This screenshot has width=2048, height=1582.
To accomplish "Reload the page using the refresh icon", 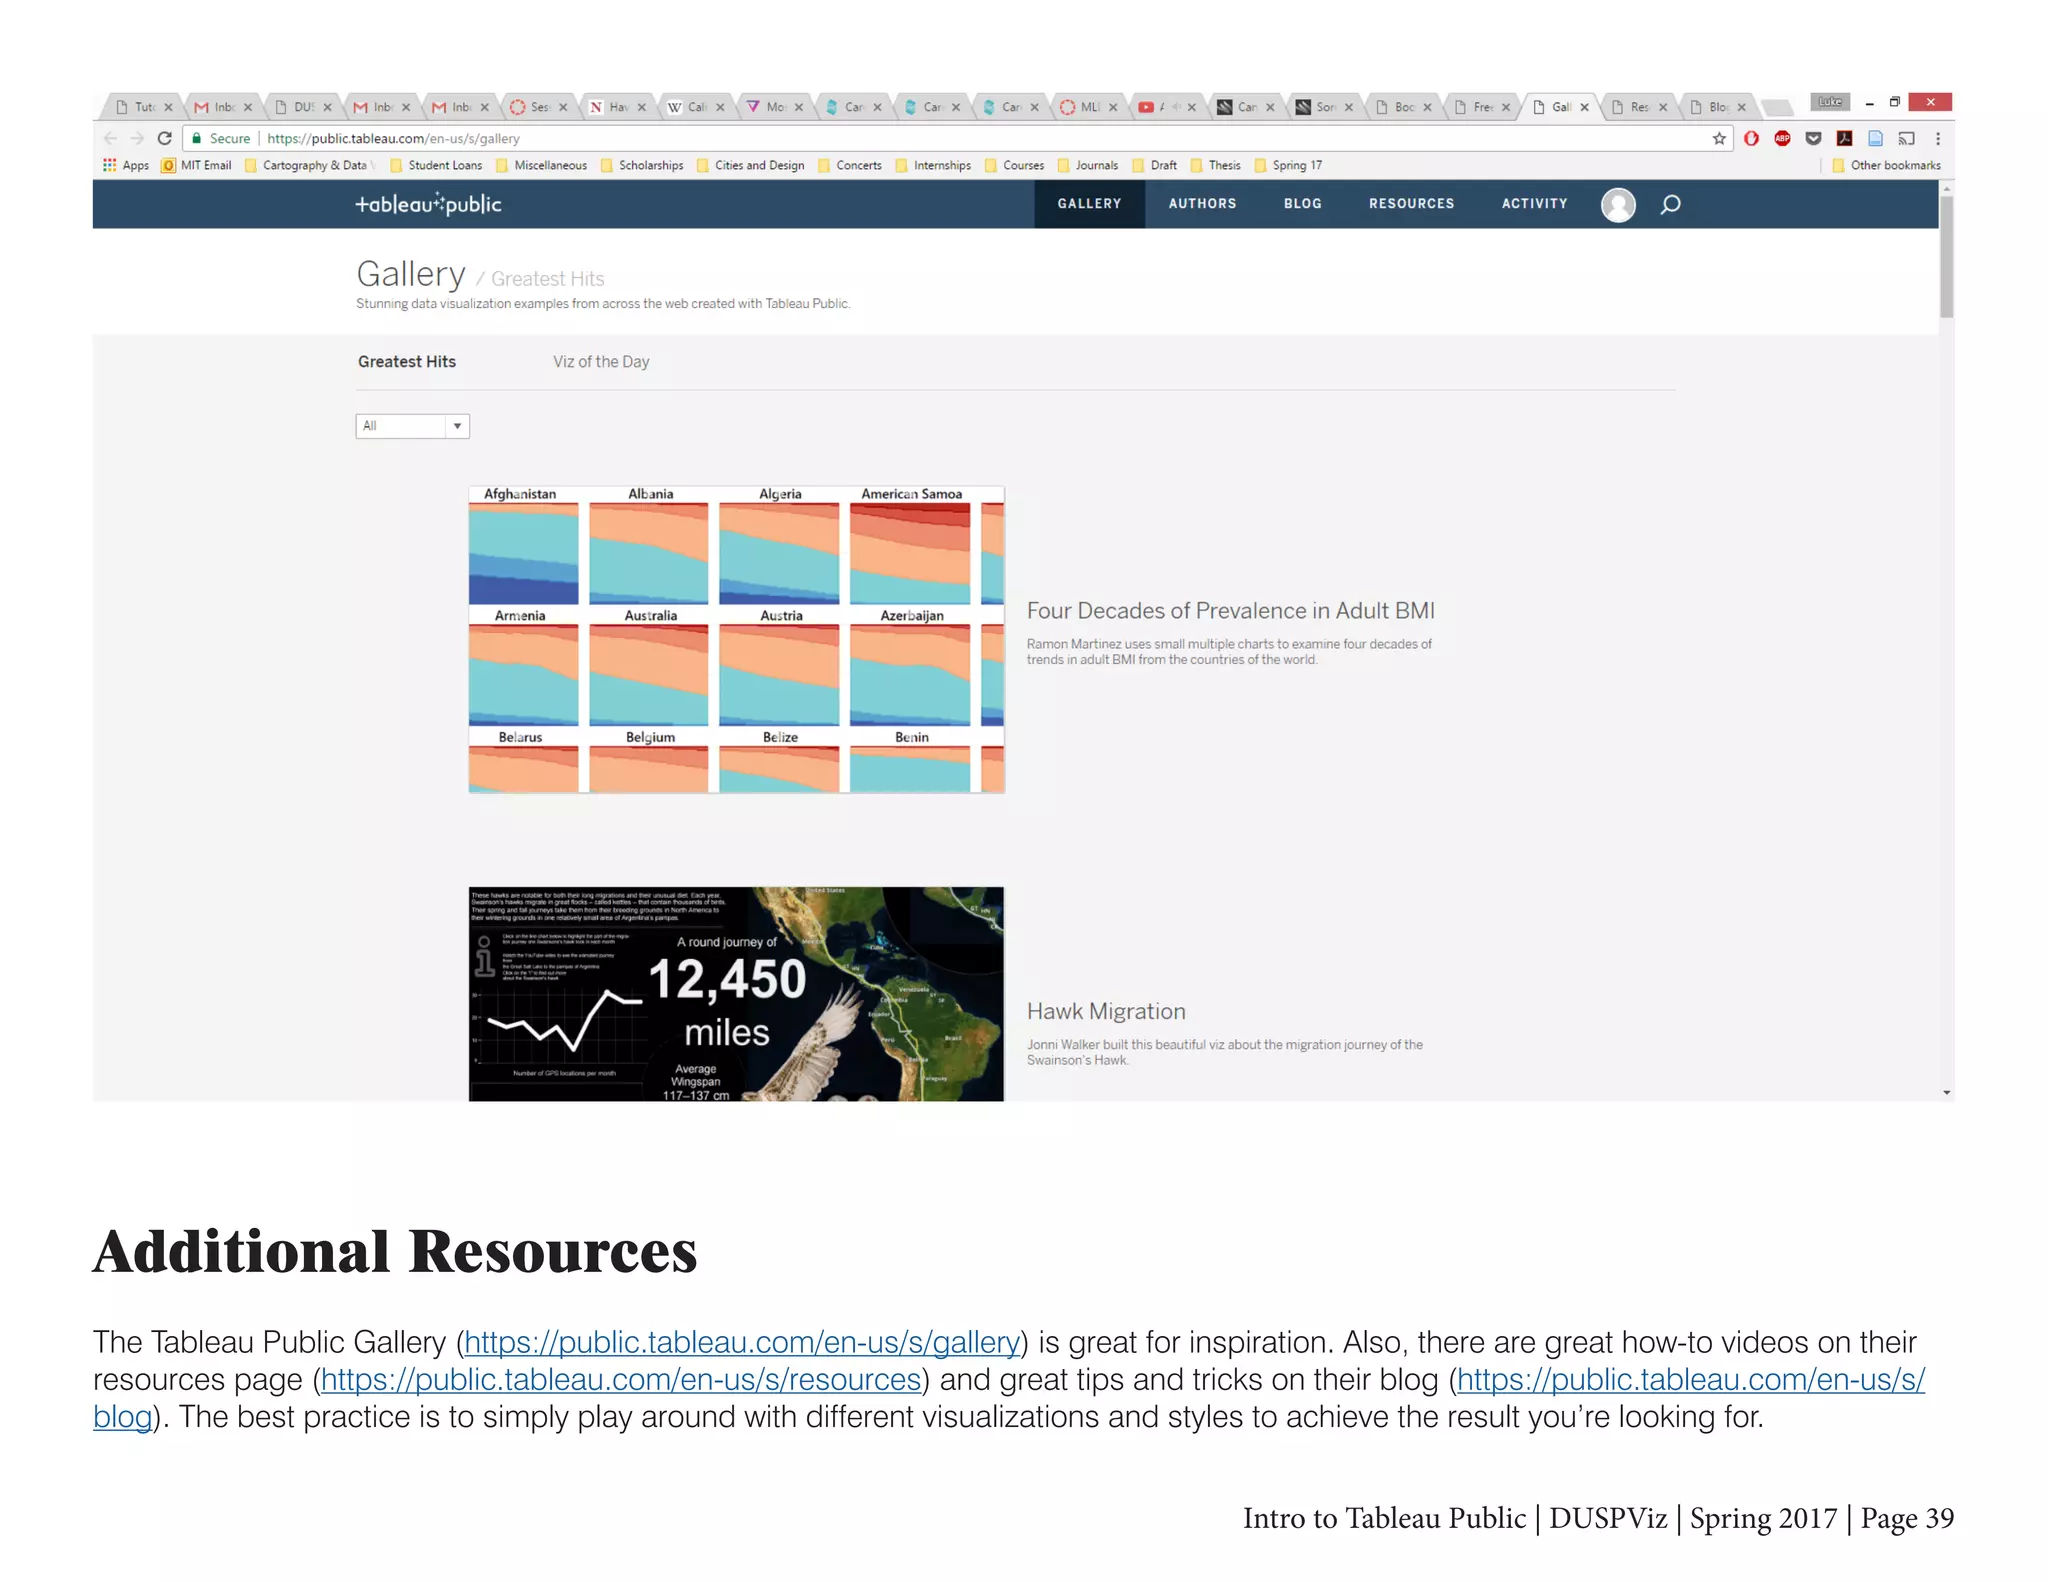I will coord(165,138).
